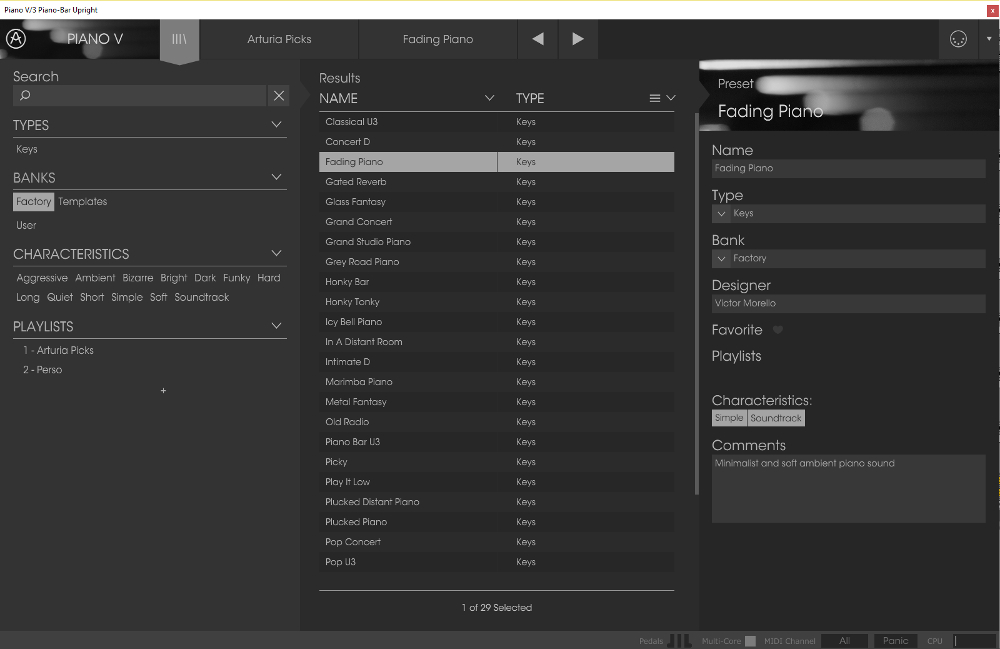Image resolution: width=1000 pixels, height=649 pixels.
Task: Add a new playlist with plus icon
Action: (x=163, y=390)
